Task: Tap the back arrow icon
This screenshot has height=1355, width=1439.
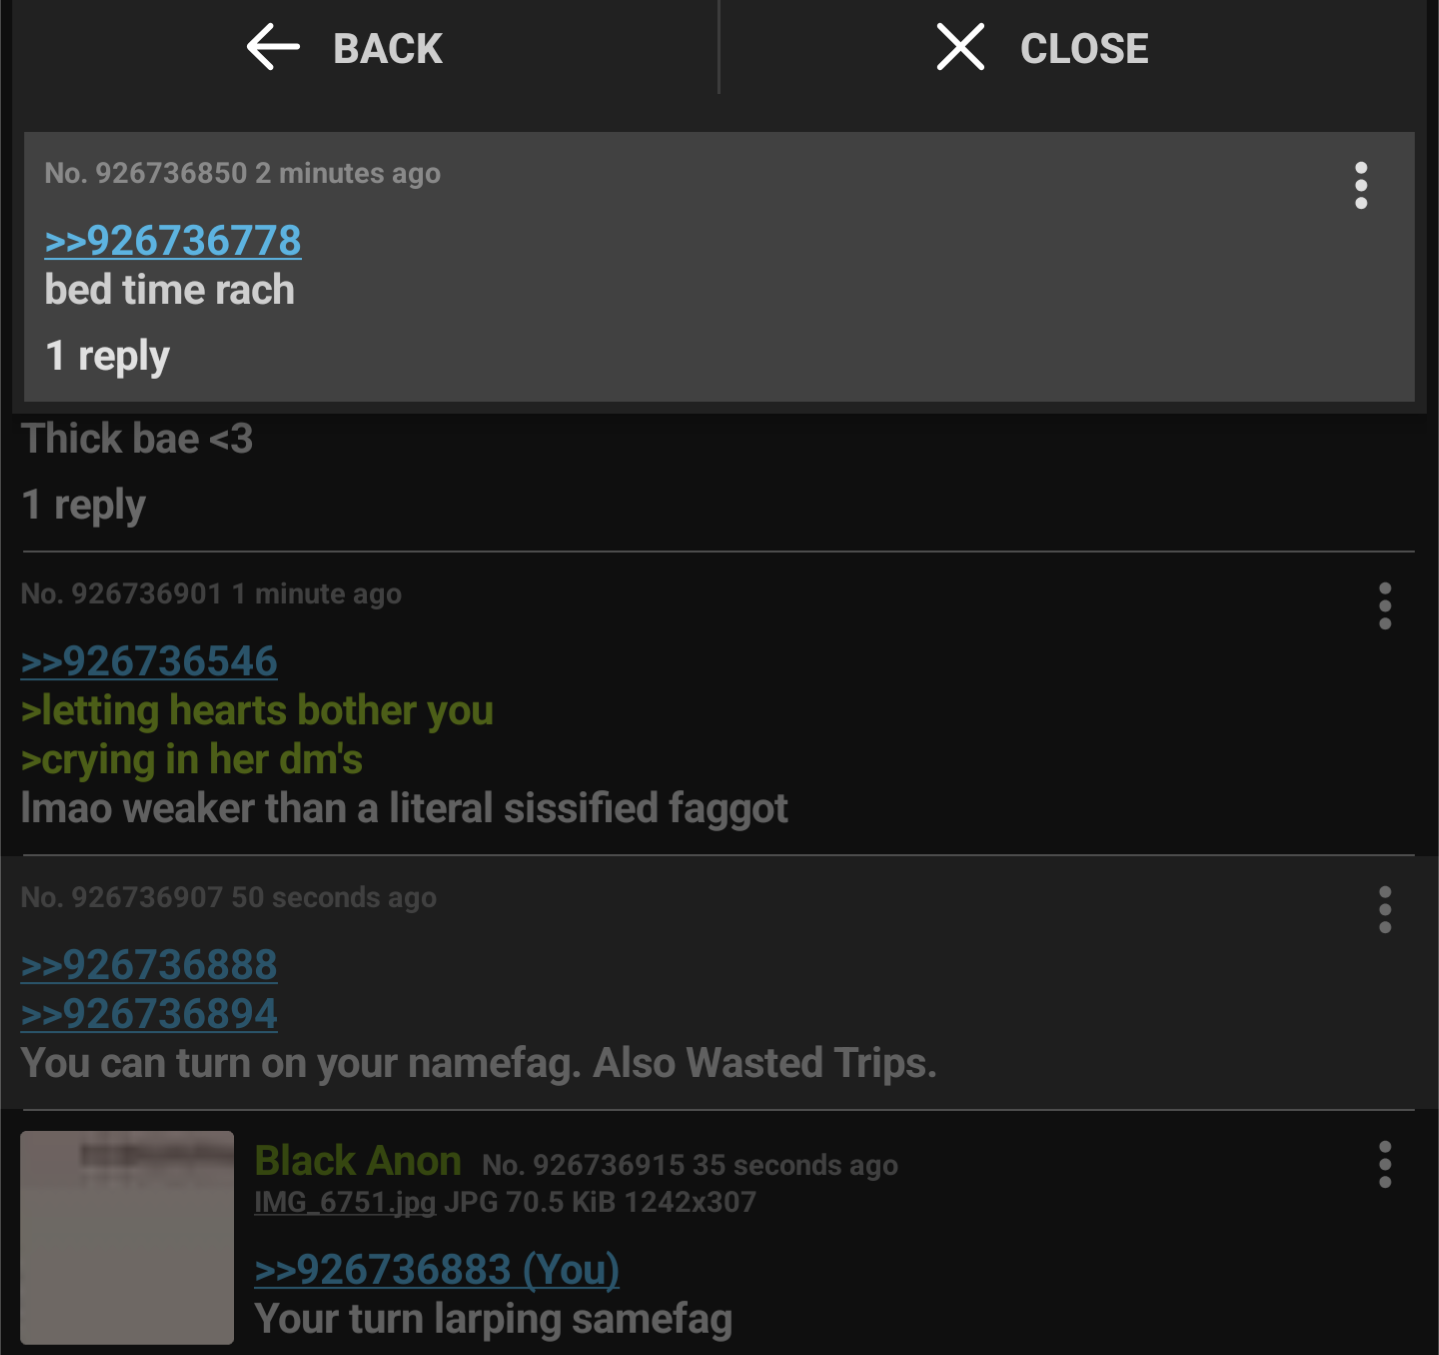Action: [273, 47]
